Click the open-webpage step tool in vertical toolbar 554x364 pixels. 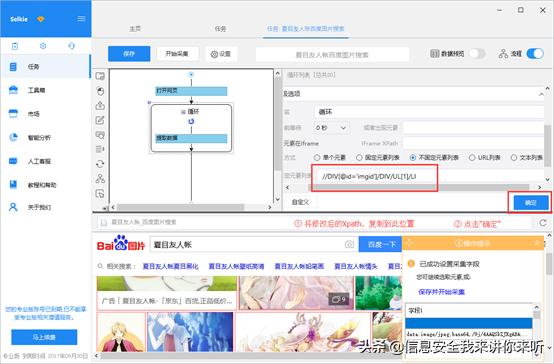pos(100,76)
